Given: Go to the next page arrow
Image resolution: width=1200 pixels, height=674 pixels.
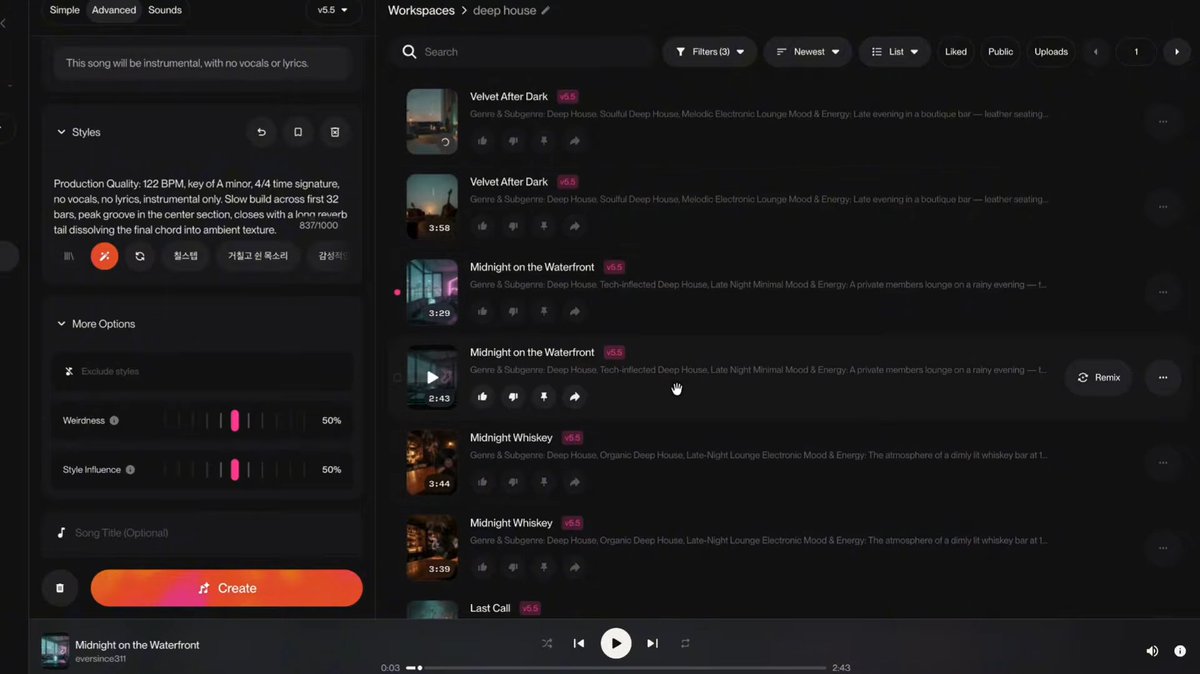Looking at the screenshot, I should 1176,52.
